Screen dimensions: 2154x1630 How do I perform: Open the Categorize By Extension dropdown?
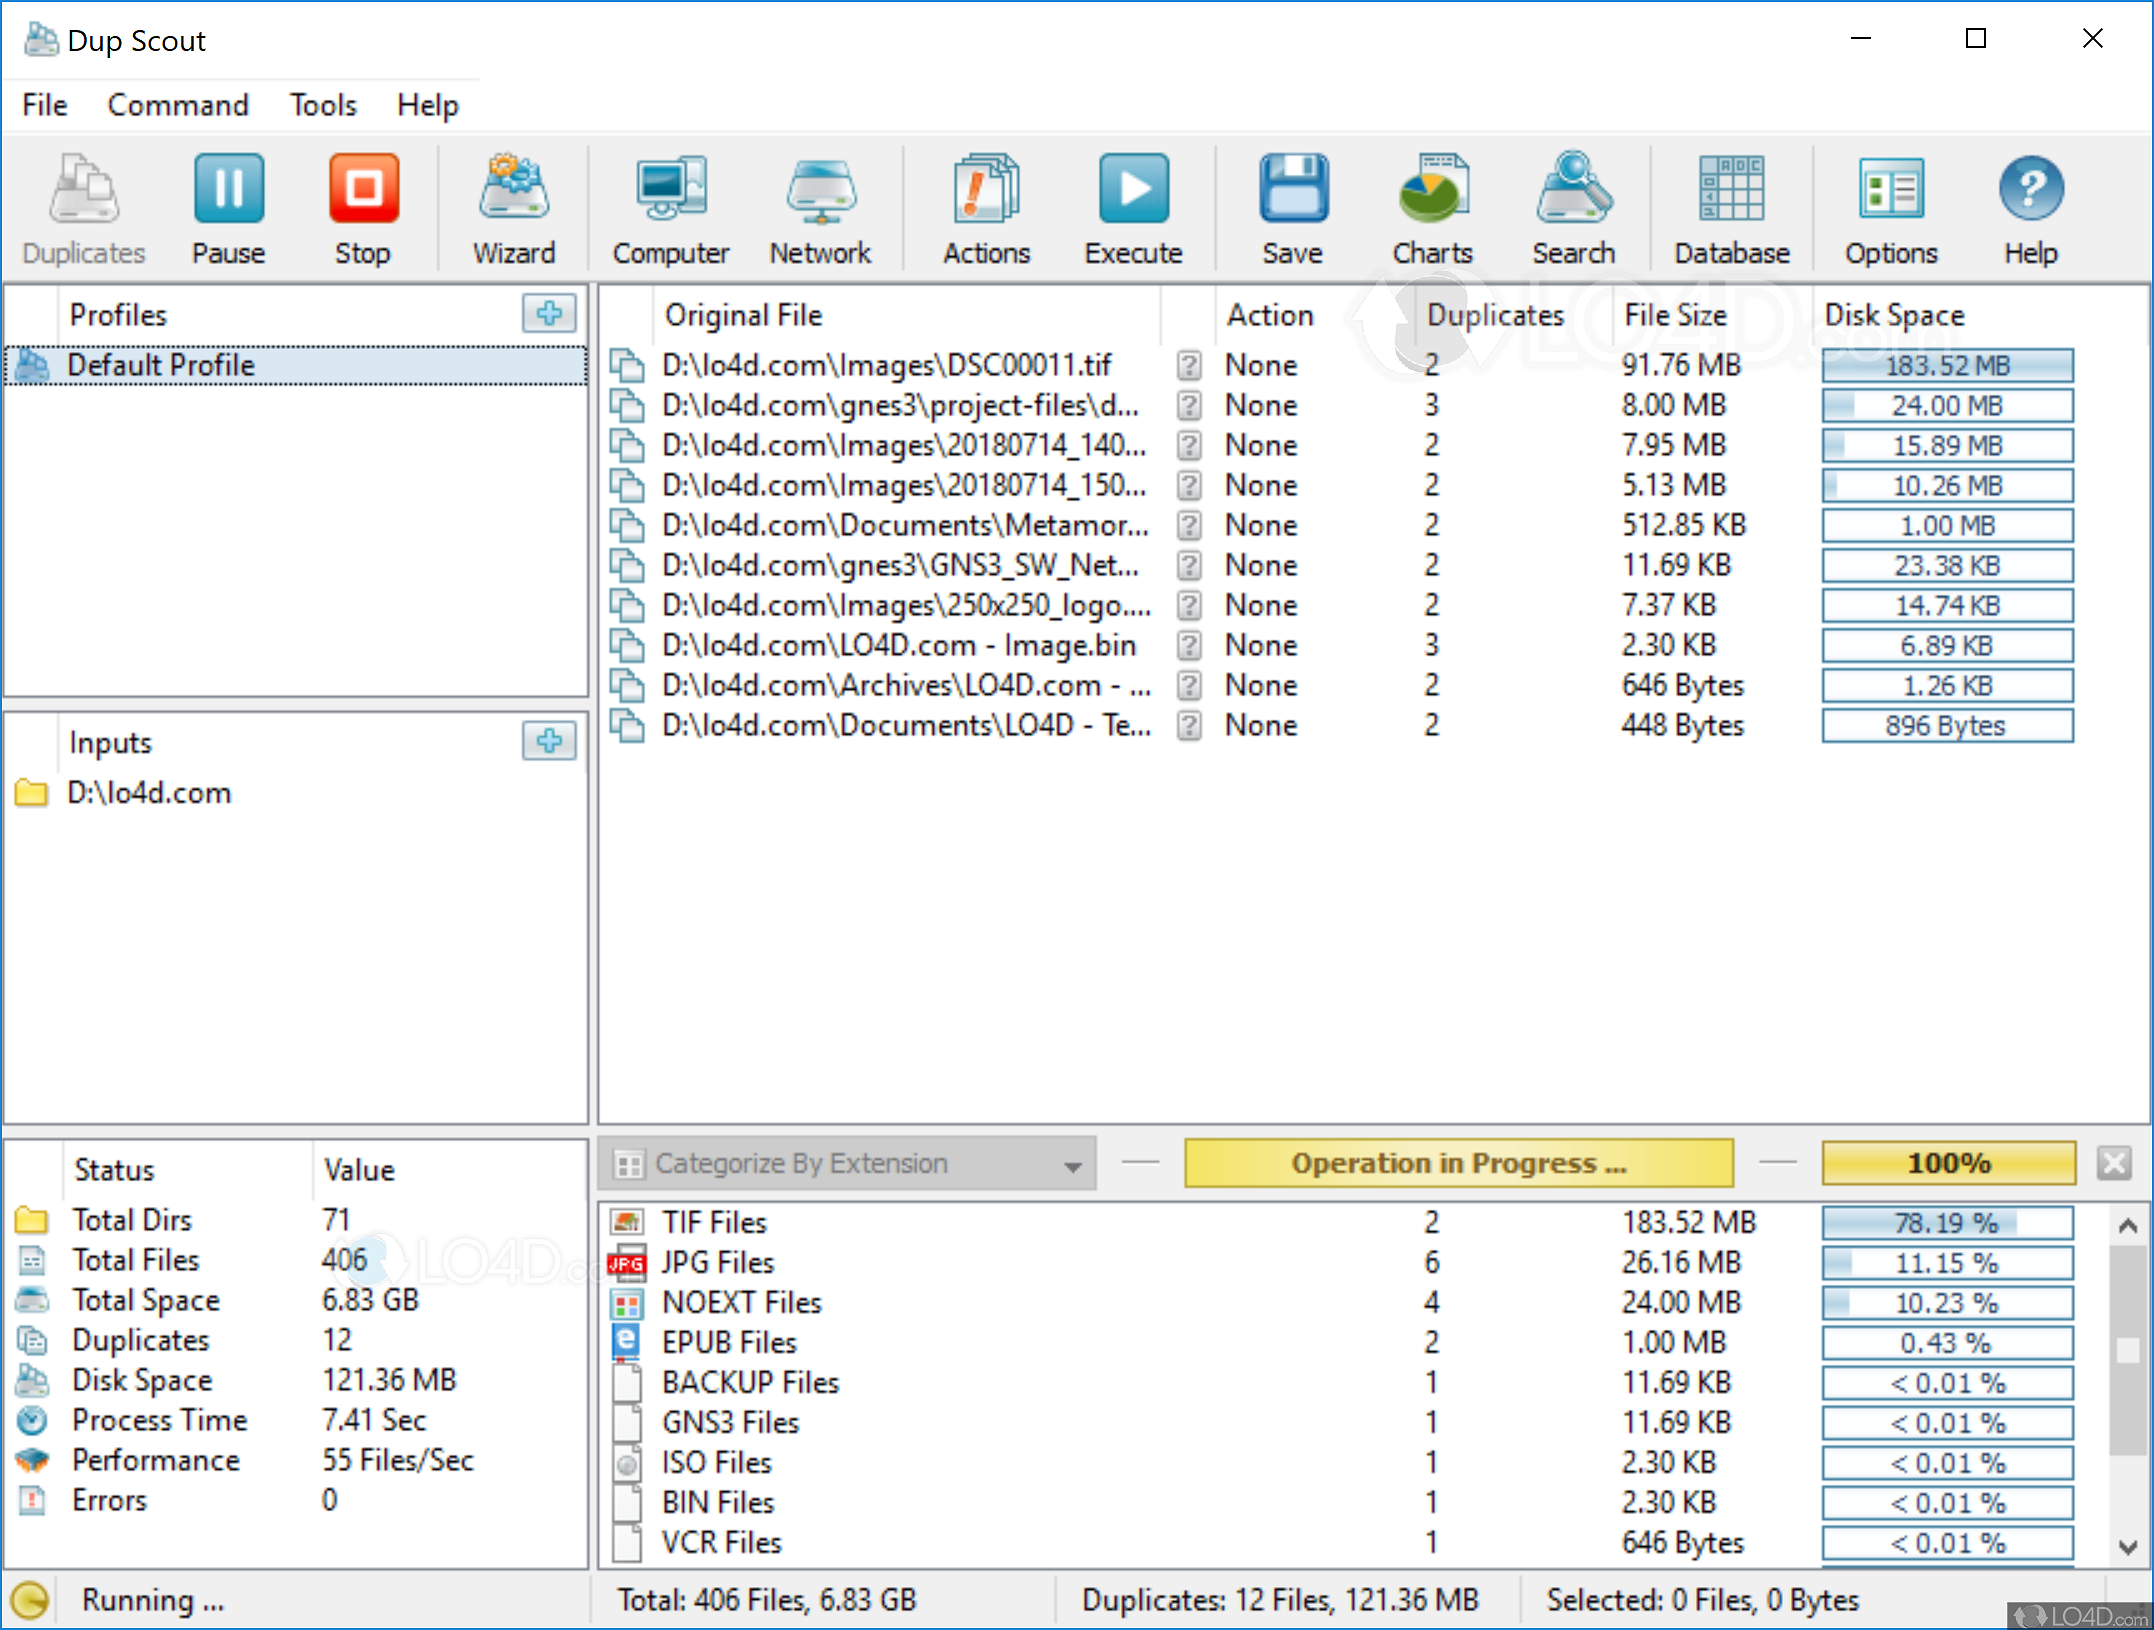1072,1163
